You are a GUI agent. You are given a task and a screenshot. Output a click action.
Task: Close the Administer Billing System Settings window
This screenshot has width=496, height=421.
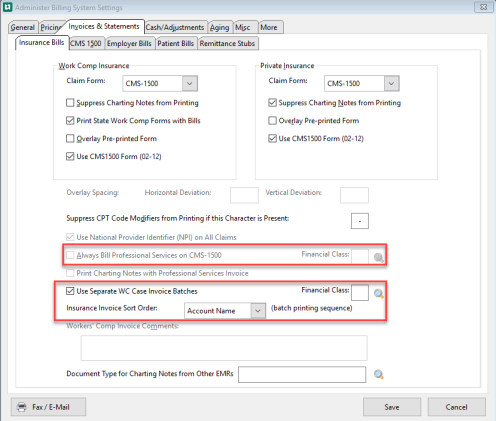(x=483, y=7)
